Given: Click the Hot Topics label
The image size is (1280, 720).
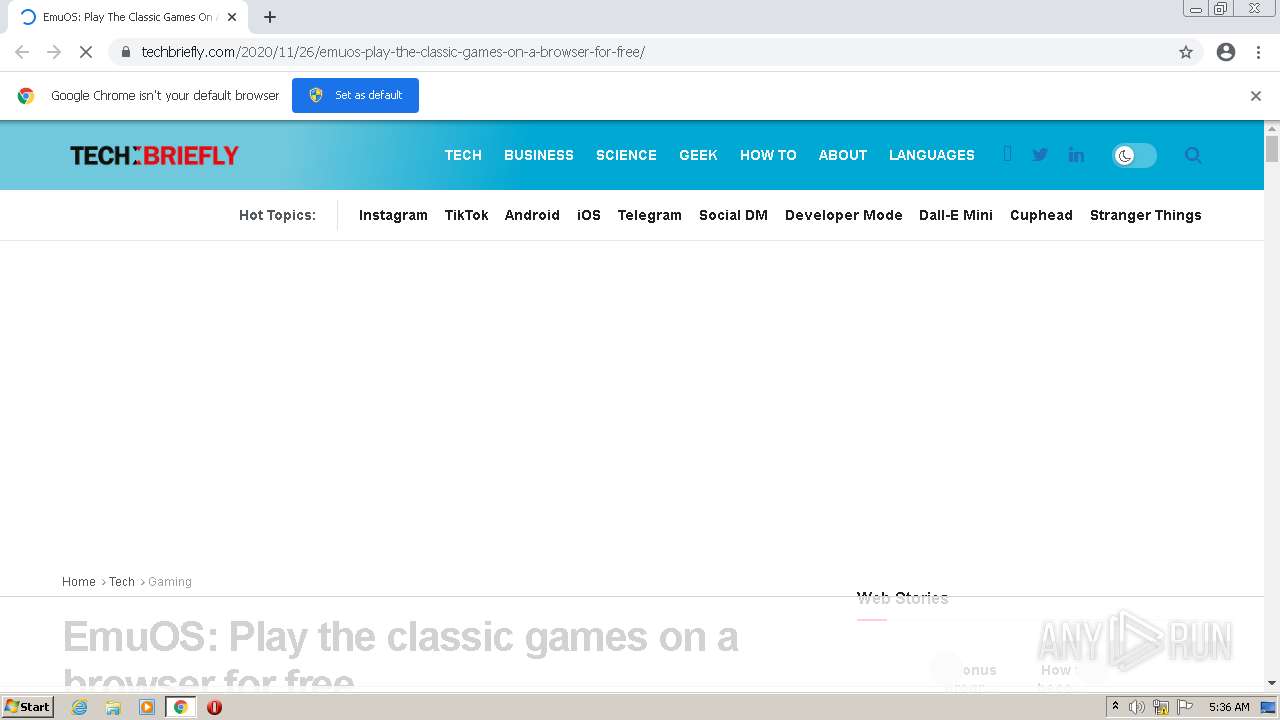Looking at the screenshot, I should pos(277,215).
